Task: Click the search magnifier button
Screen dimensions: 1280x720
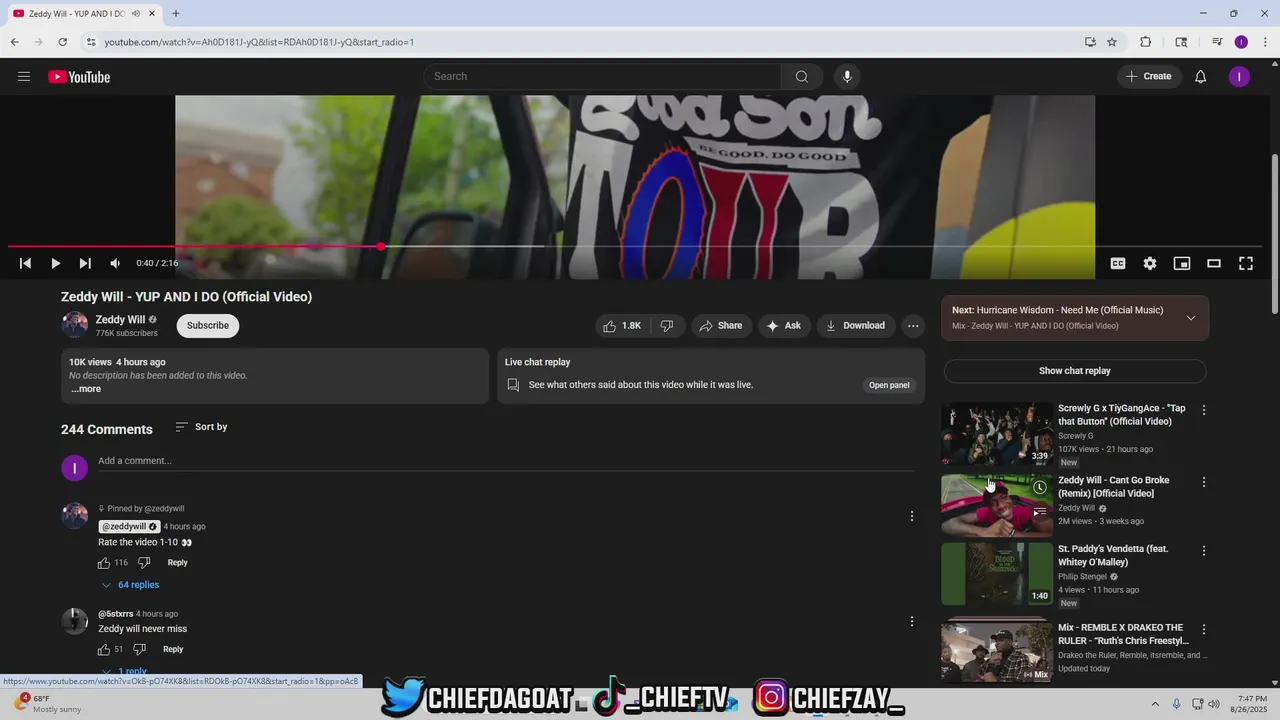Action: coord(801,77)
